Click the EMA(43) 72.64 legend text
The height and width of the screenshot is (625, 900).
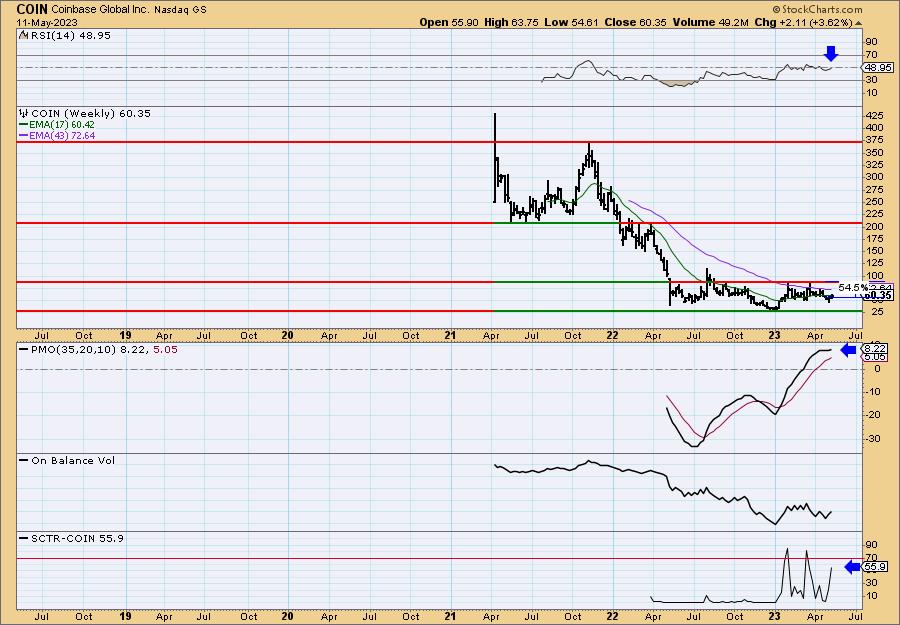(61, 136)
